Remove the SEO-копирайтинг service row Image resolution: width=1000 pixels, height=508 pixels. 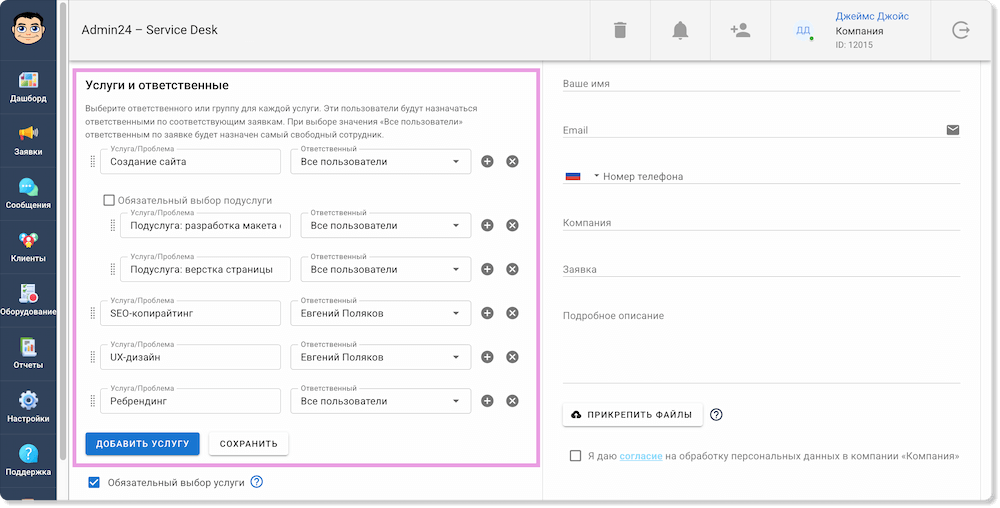[x=512, y=313]
